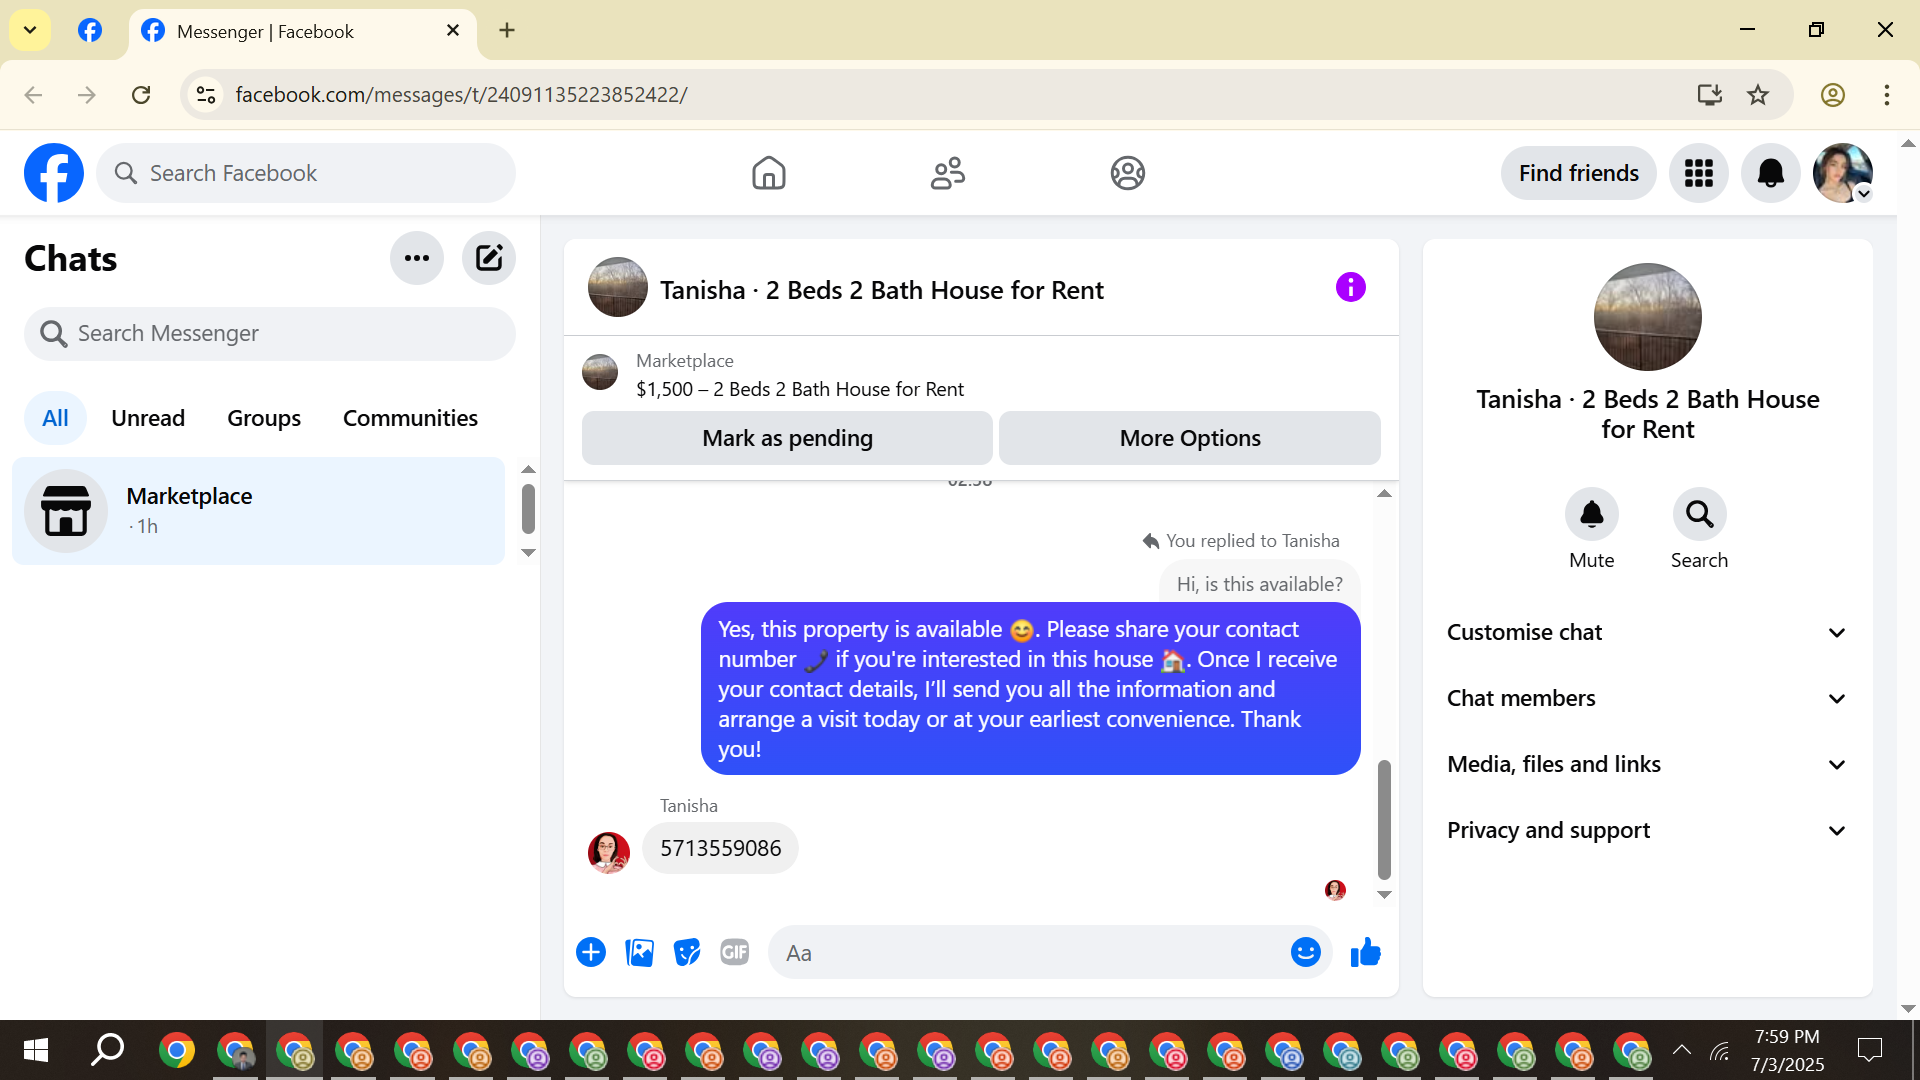This screenshot has height=1080, width=1920.
Task: Attach a photo with the image icon
Action: (x=639, y=953)
